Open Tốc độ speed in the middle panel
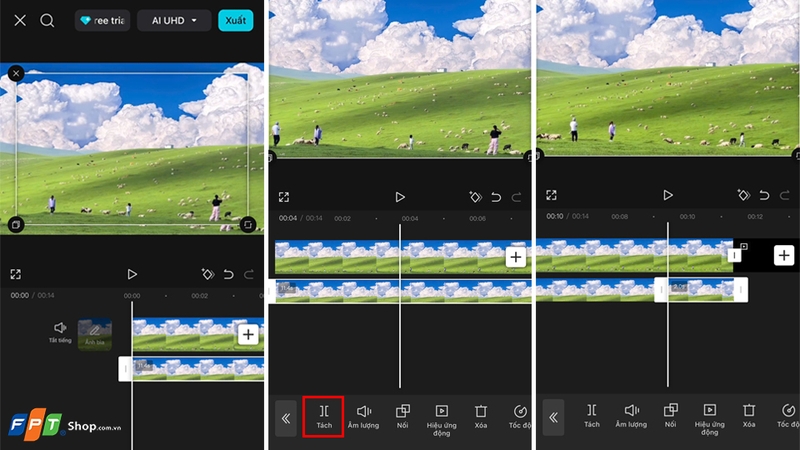Screen dimensions: 800x450 point(519,417)
